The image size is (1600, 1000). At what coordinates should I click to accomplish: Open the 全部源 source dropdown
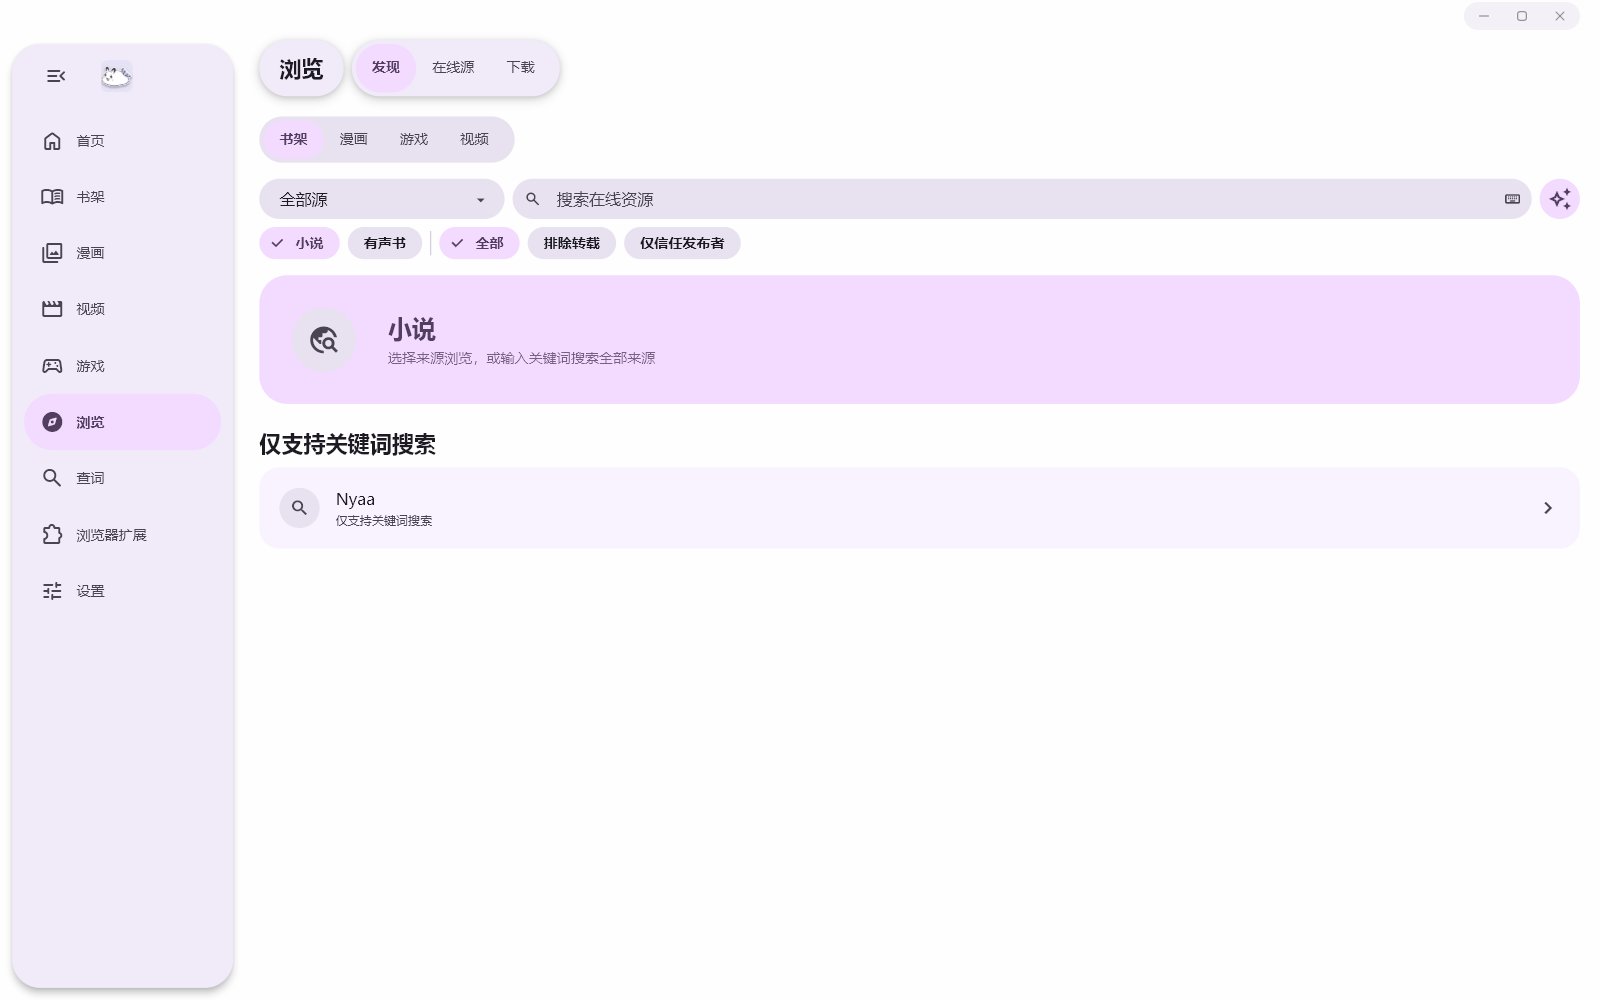coord(382,199)
